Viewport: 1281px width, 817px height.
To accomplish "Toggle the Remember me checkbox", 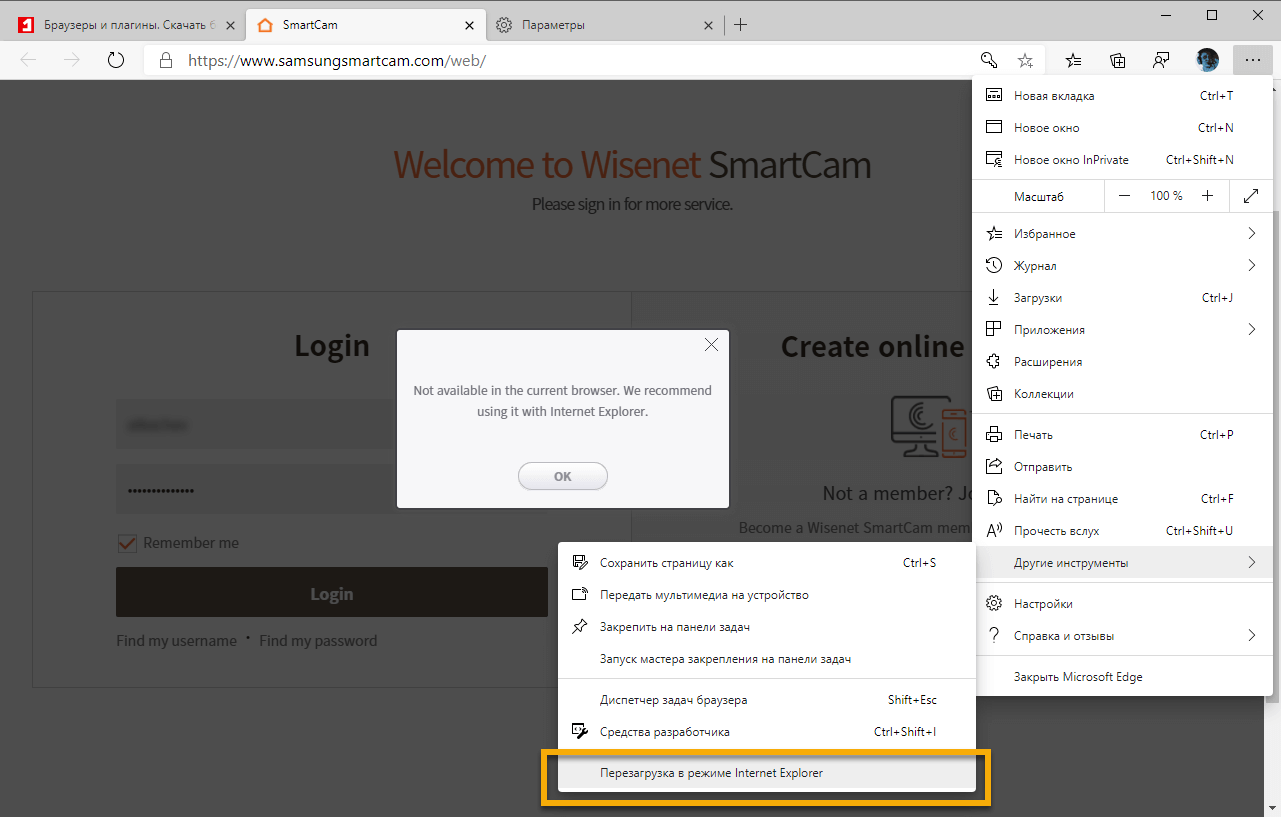I will [127, 543].
